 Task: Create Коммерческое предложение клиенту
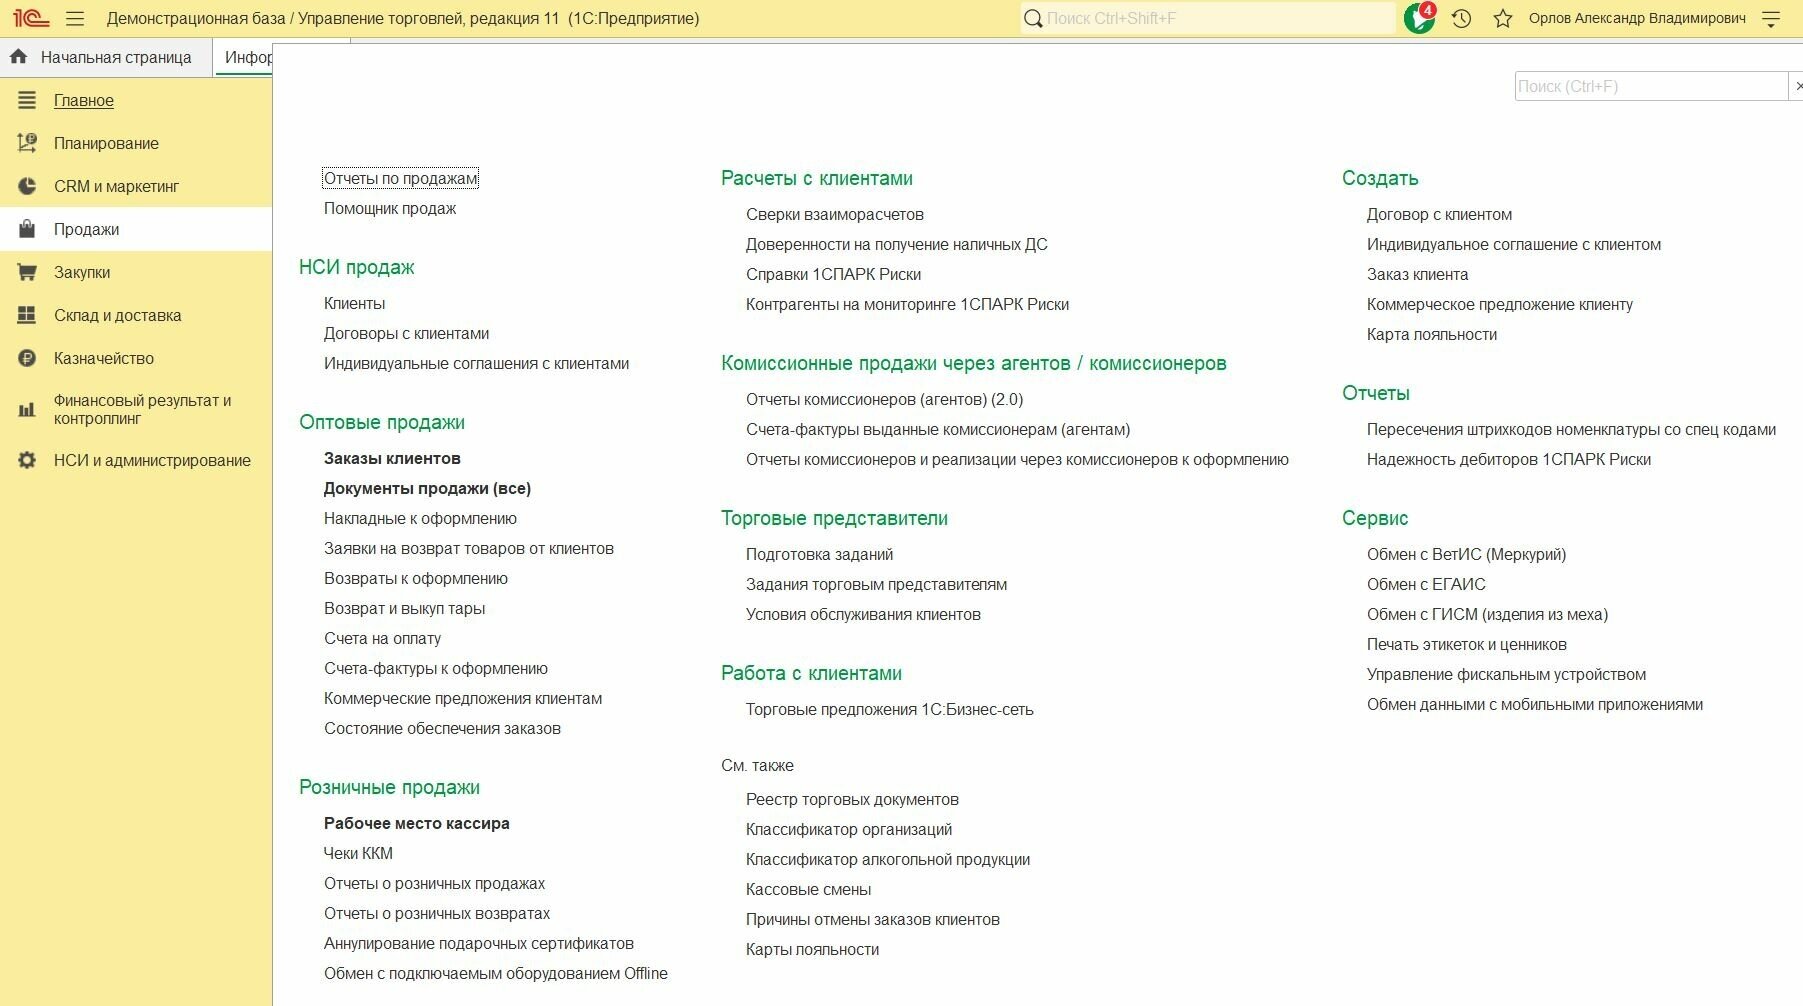click(1500, 304)
